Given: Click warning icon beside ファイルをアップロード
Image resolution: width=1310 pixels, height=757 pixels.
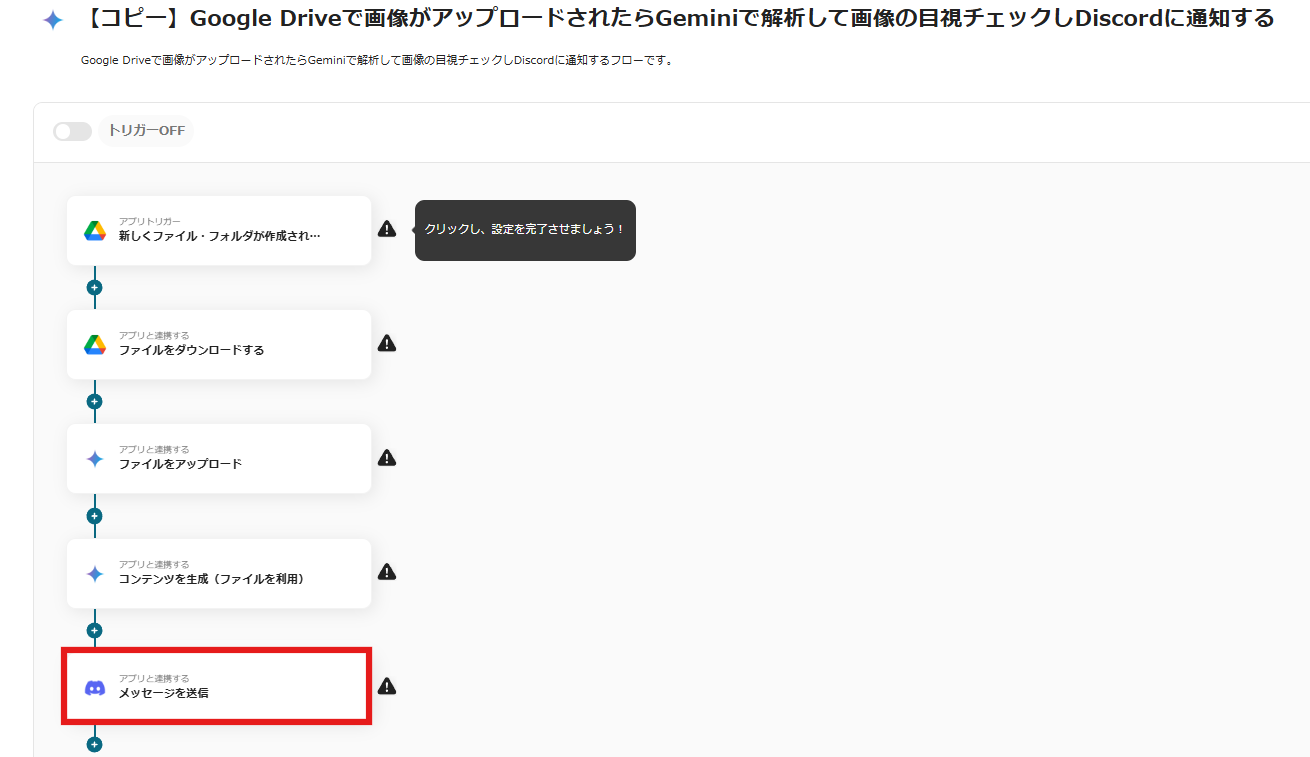Looking at the screenshot, I should [387, 458].
